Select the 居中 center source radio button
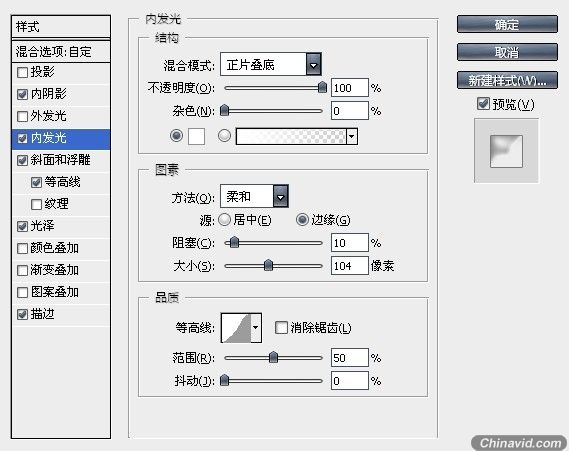Viewport: 569px width, 451px height. coord(224,220)
